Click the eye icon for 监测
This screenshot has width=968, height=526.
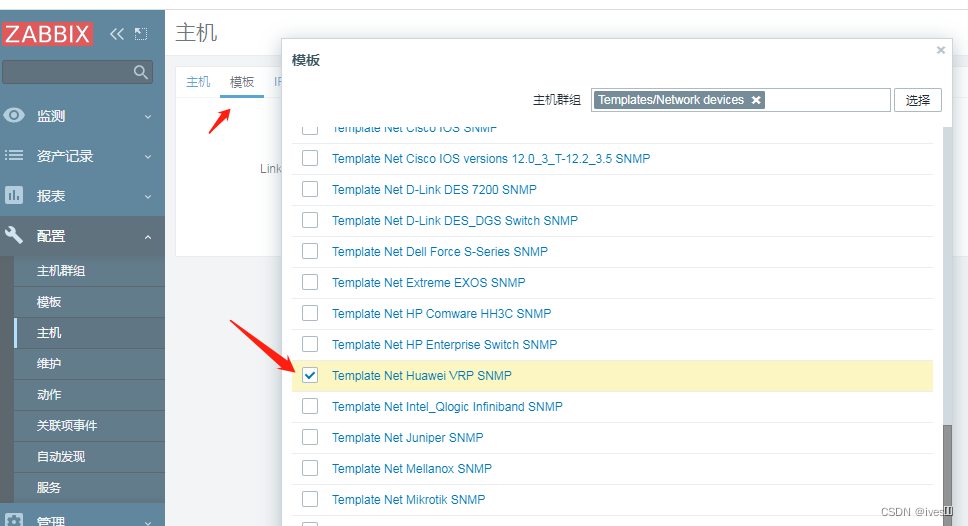click(x=14, y=115)
